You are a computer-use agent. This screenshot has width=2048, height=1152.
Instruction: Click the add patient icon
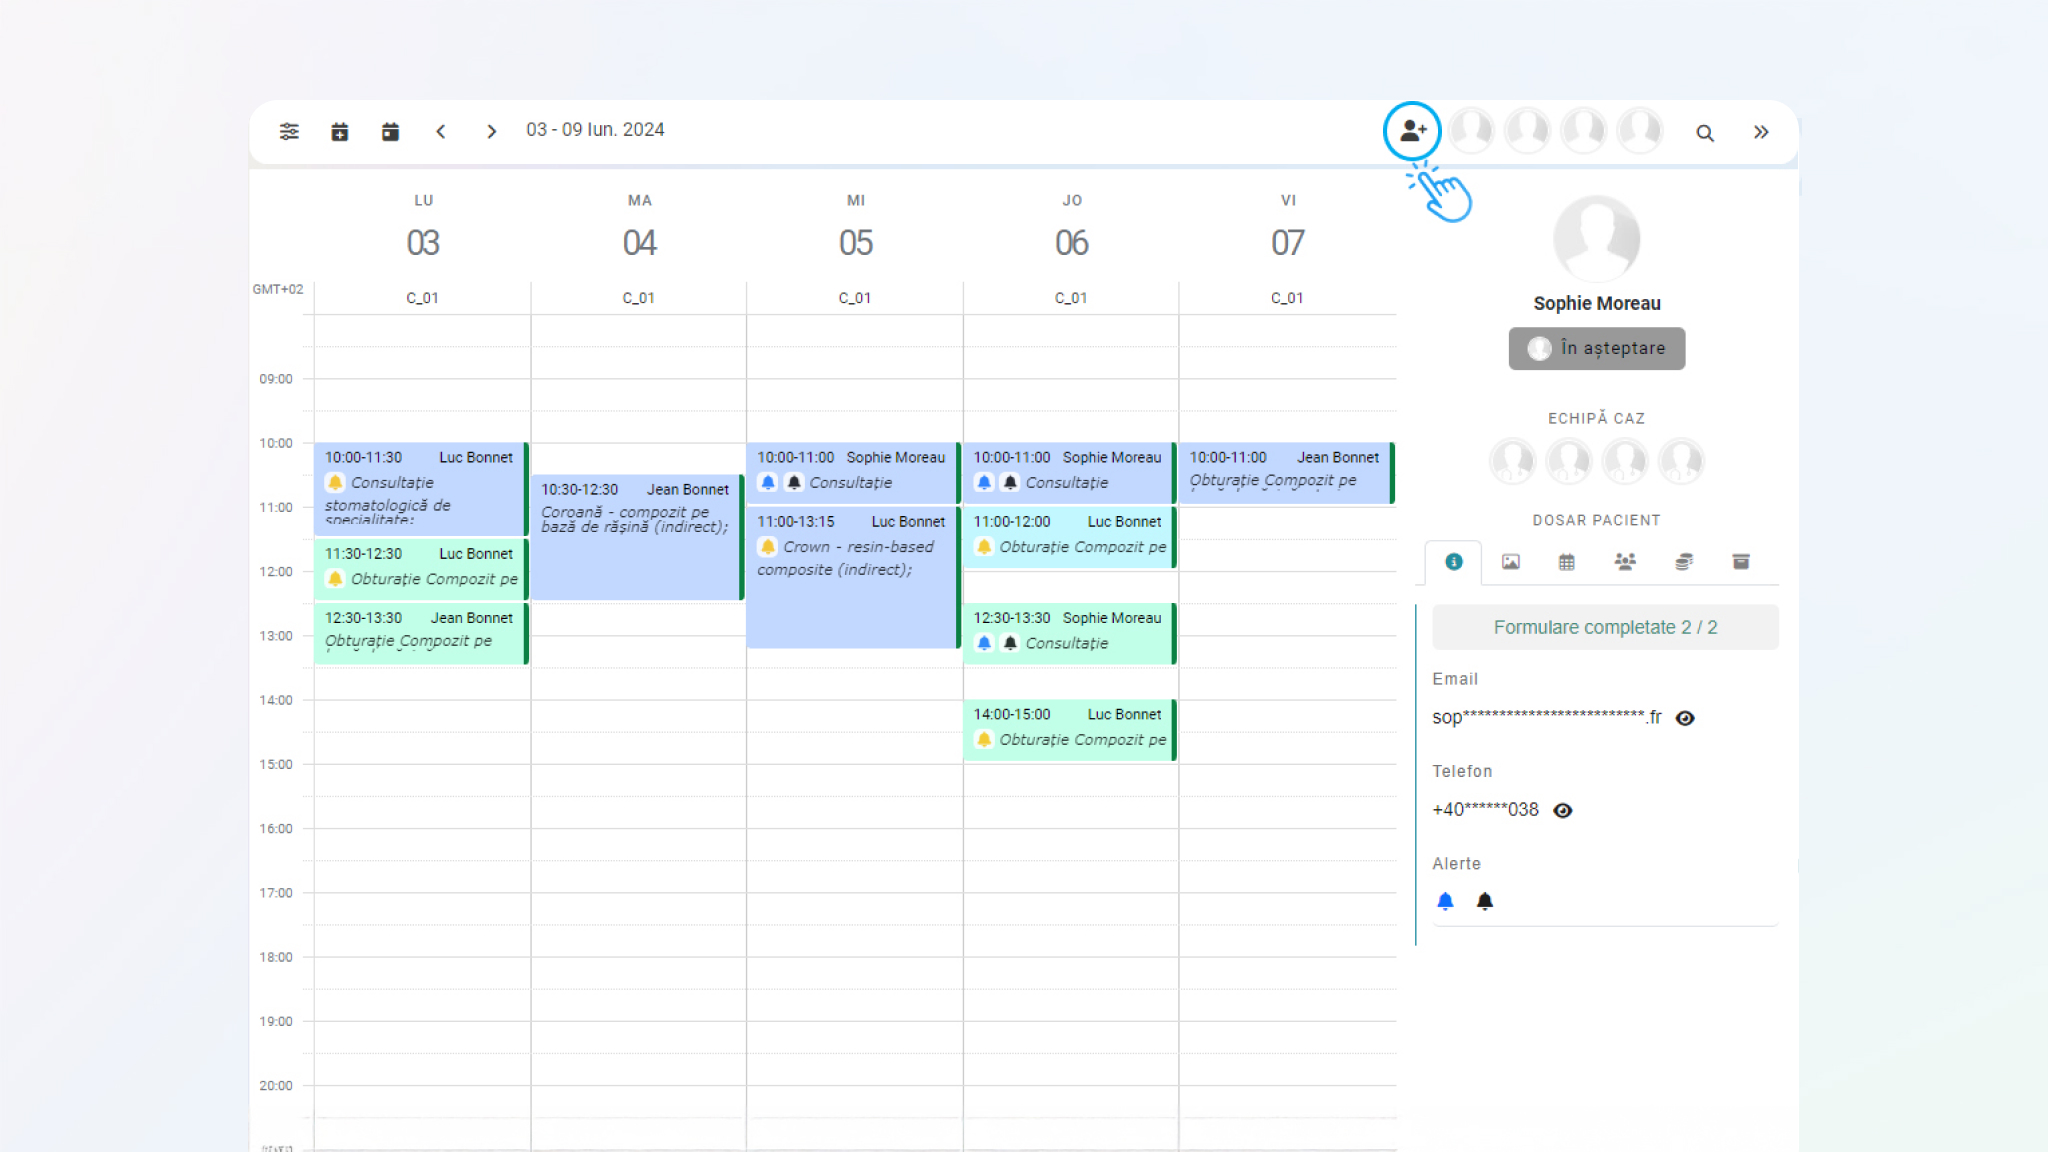point(1412,131)
